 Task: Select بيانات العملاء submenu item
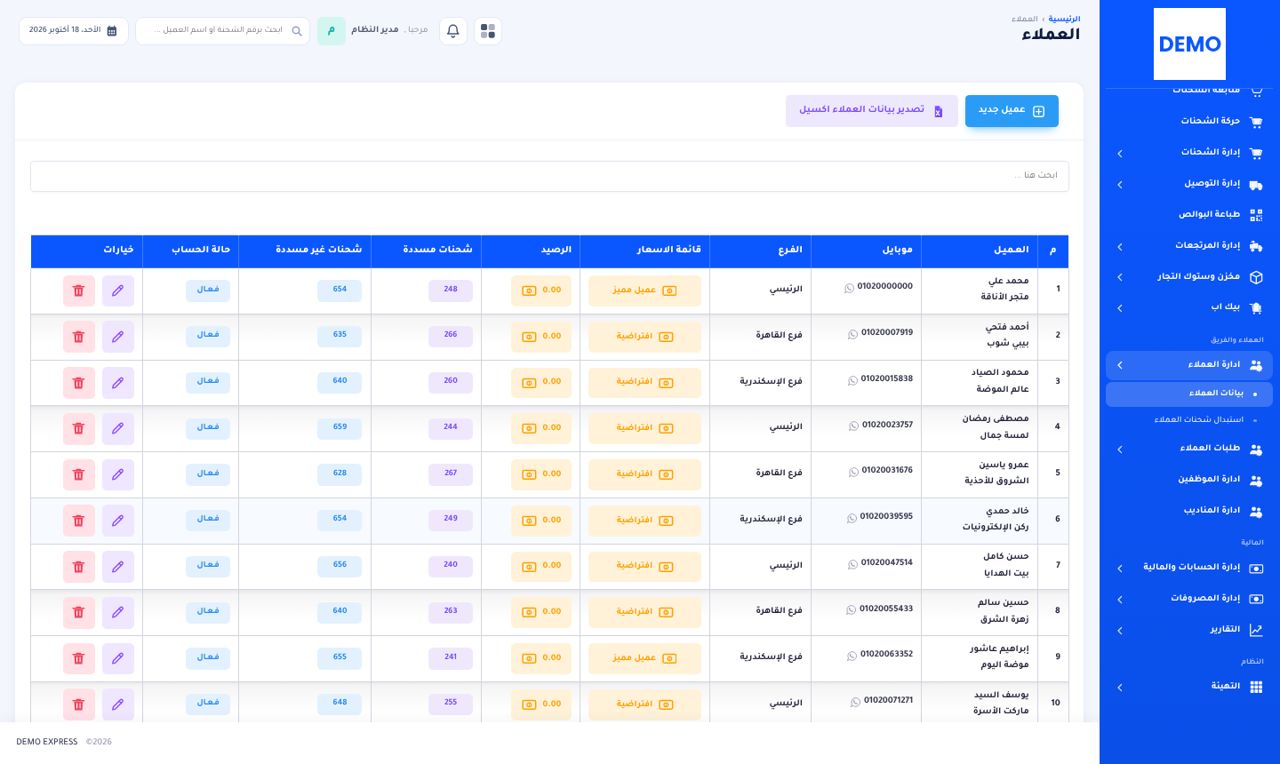(1189, 394)
